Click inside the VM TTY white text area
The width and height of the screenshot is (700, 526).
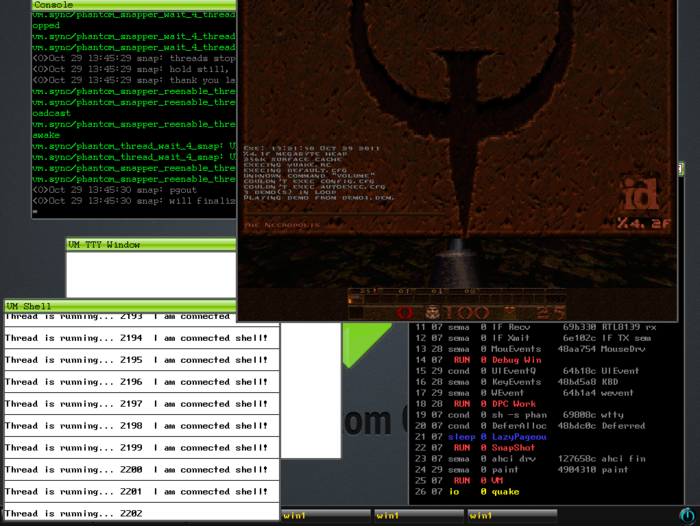(151, 274)
